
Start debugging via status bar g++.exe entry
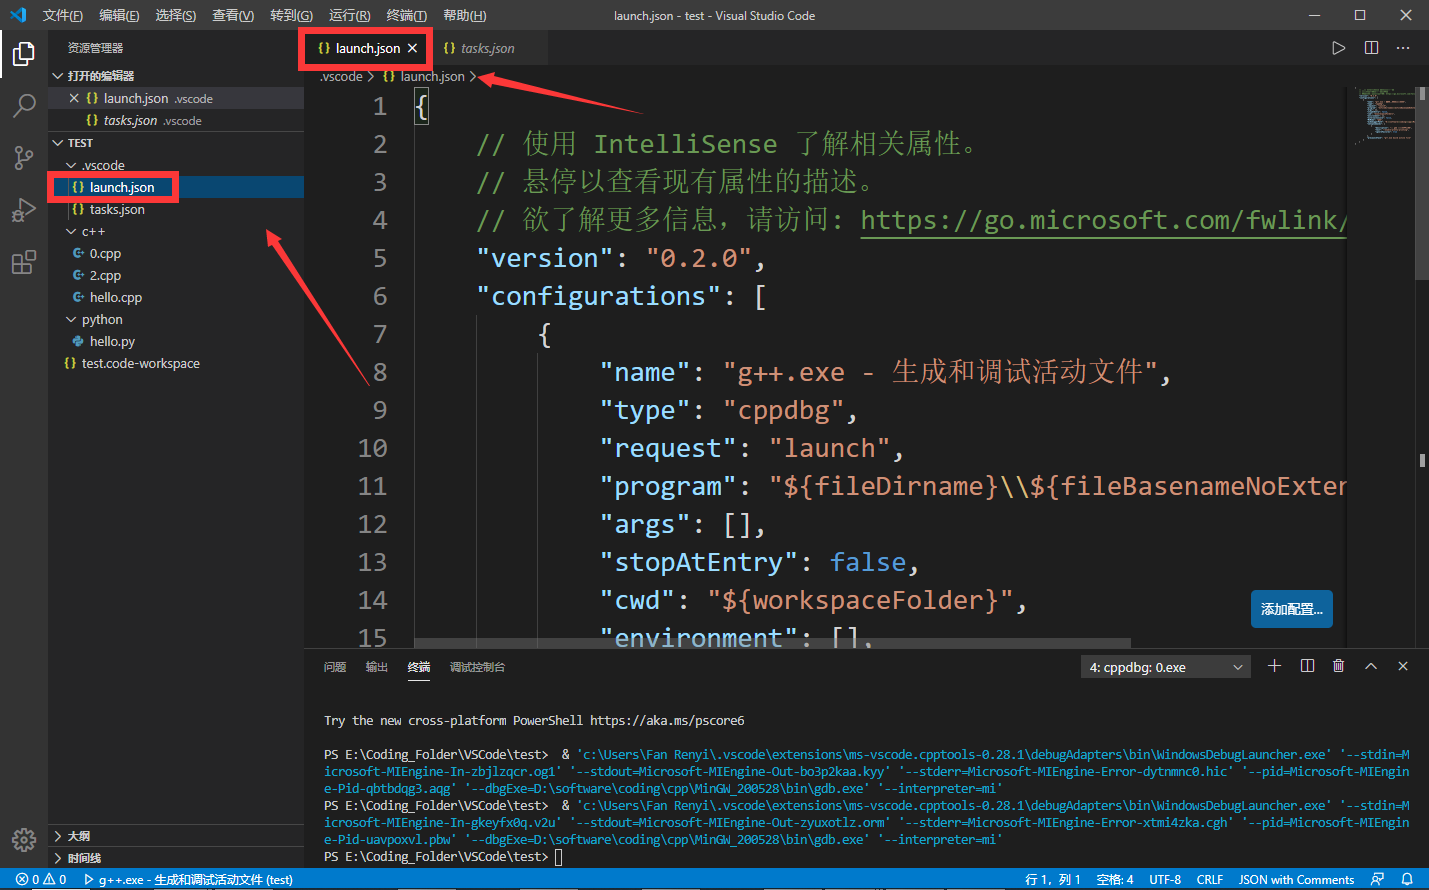click(x=188, y=880)
